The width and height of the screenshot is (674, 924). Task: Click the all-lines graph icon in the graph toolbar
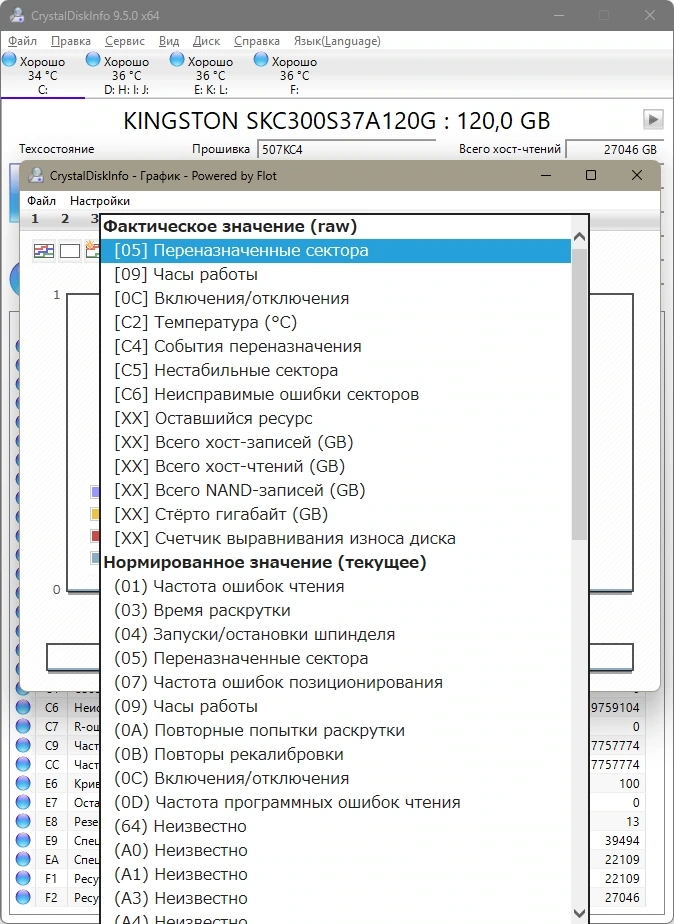point(44,250)
